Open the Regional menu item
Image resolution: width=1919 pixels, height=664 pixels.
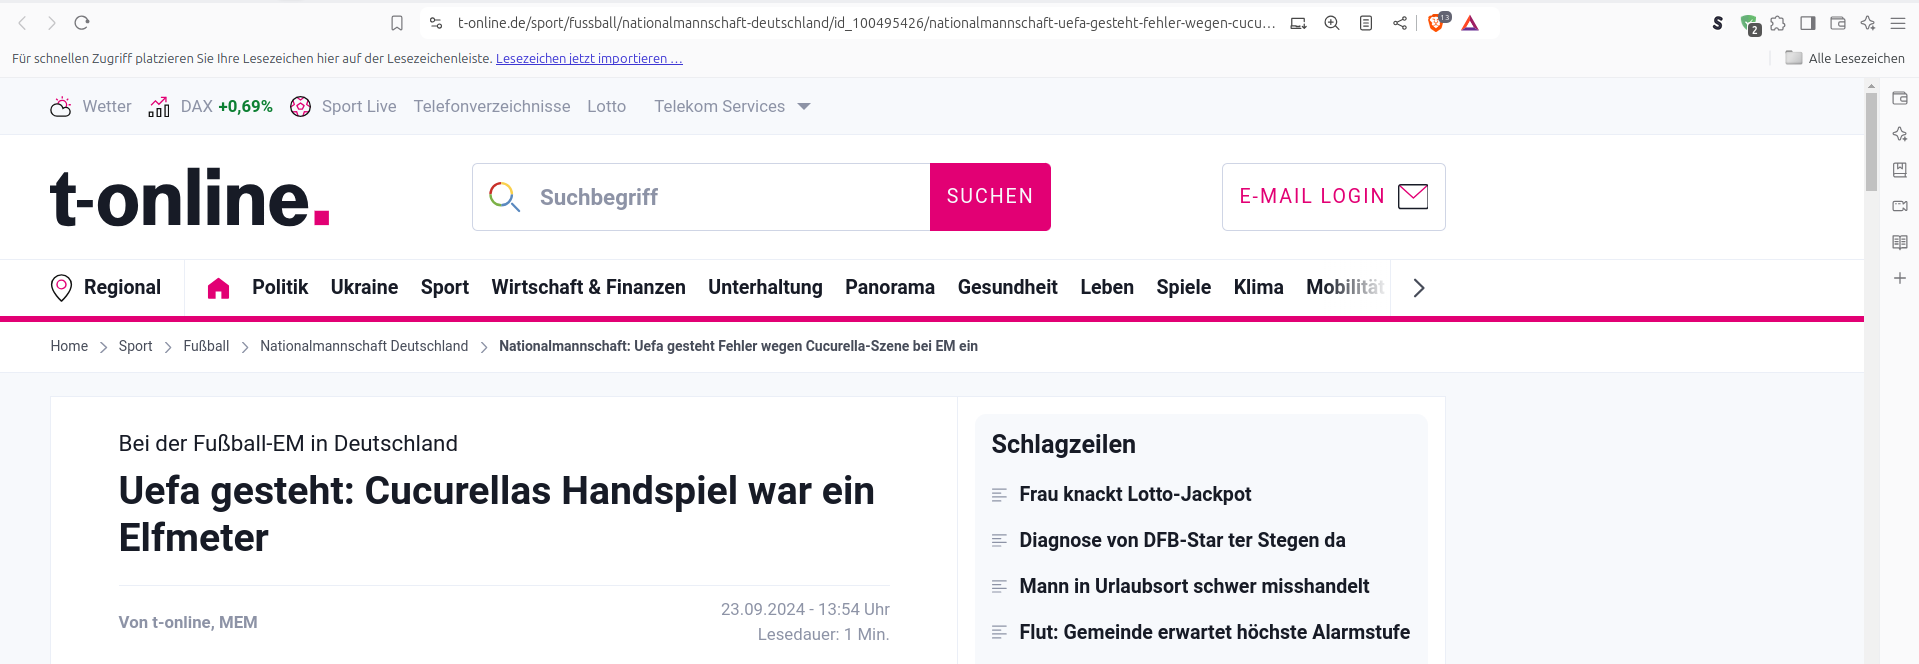[105, 288]
